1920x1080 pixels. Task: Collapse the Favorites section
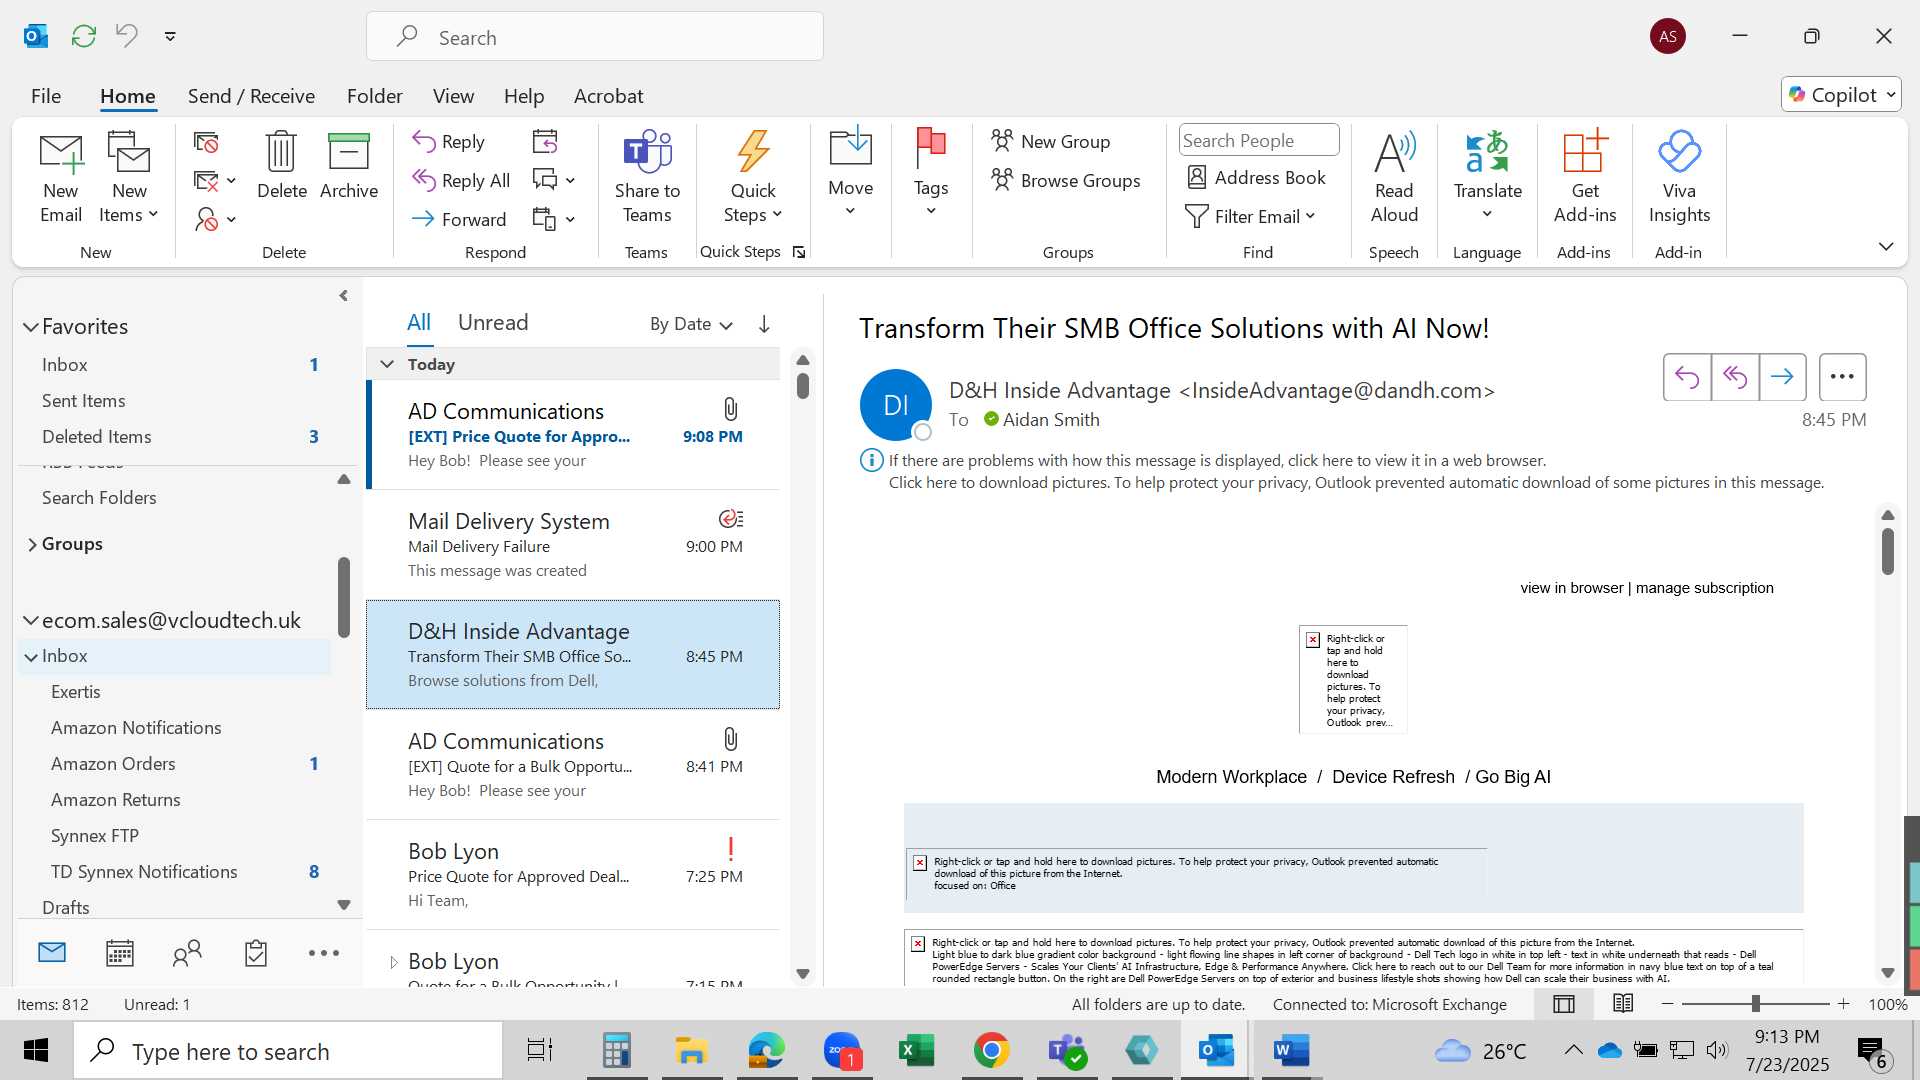click(31, 327)
